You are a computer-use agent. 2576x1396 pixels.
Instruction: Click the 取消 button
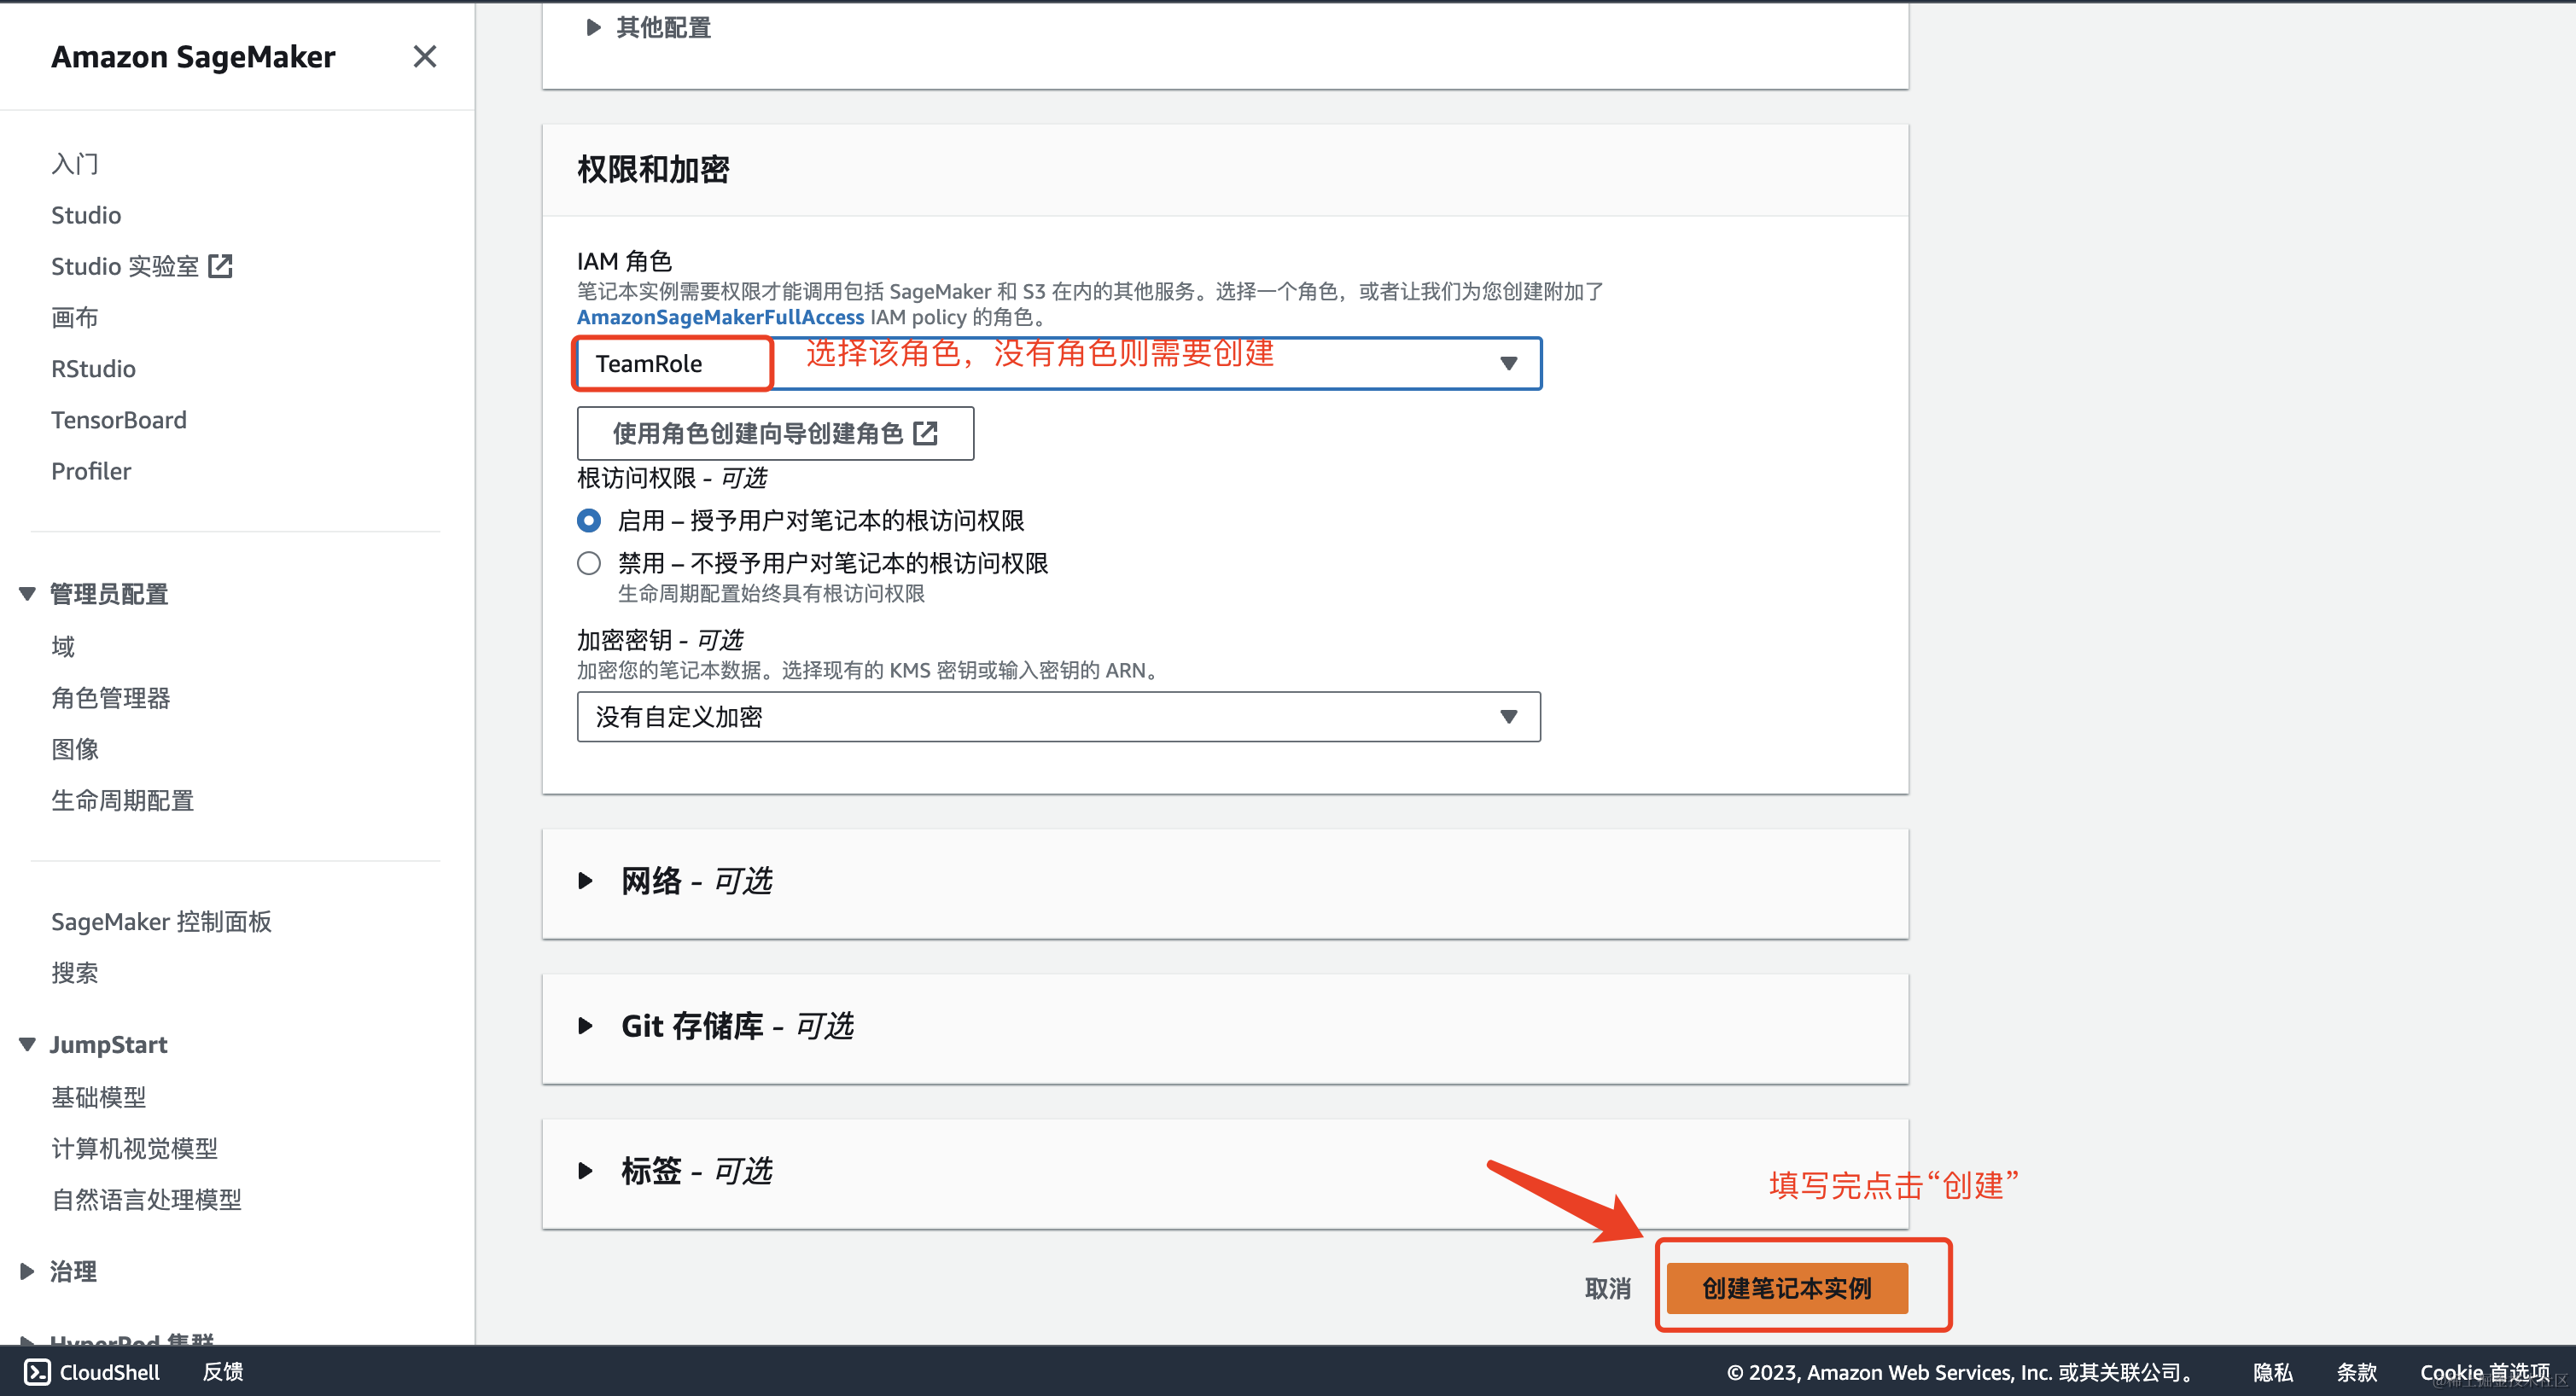click(x=1608, y=1289)
